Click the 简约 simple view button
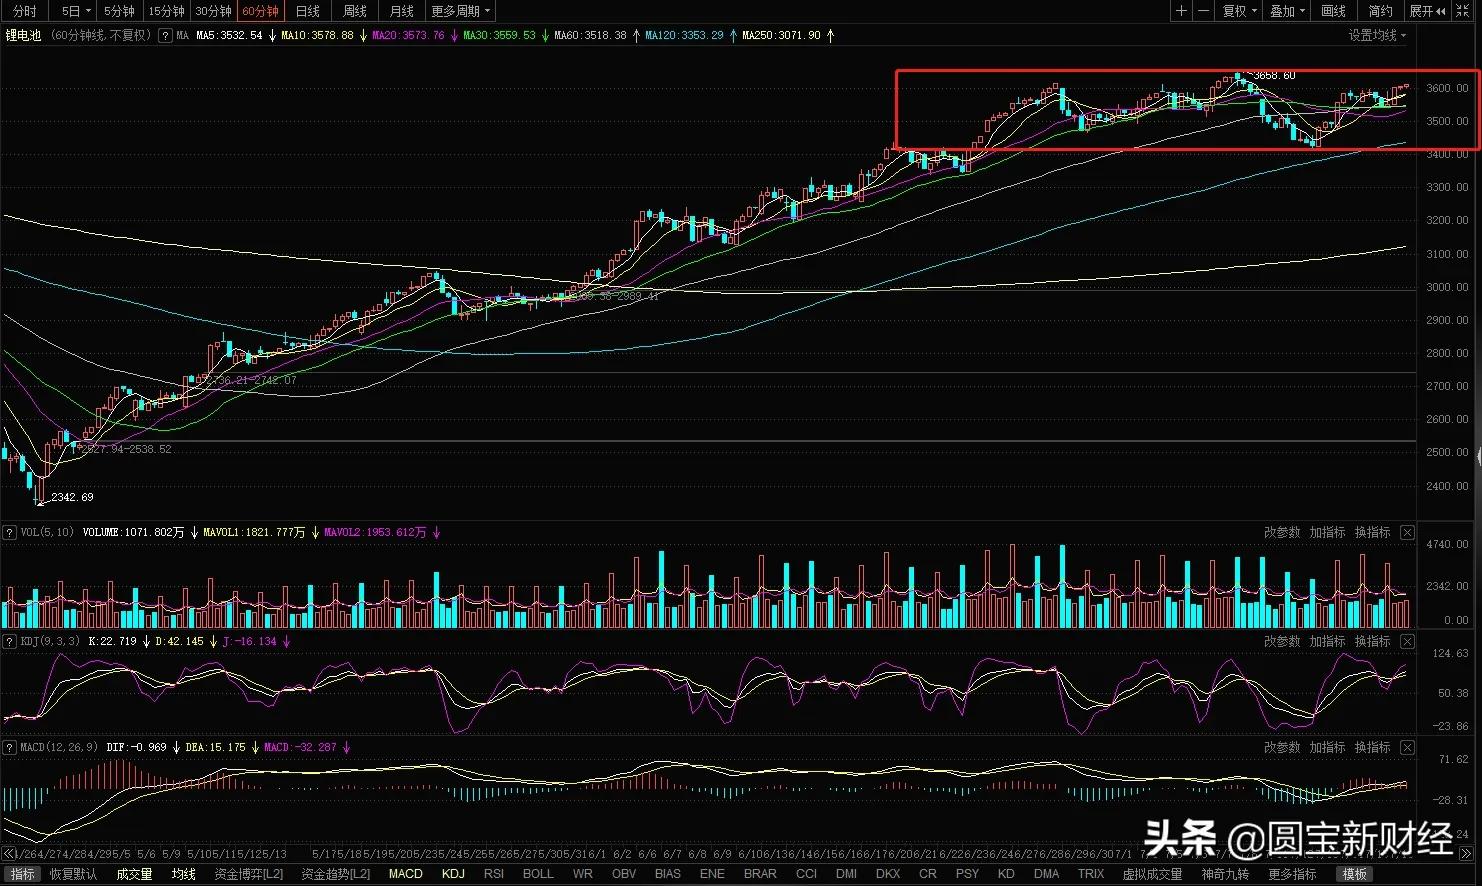The height and width of the screenshot is (886, 1482). [x=1380, y=11]
